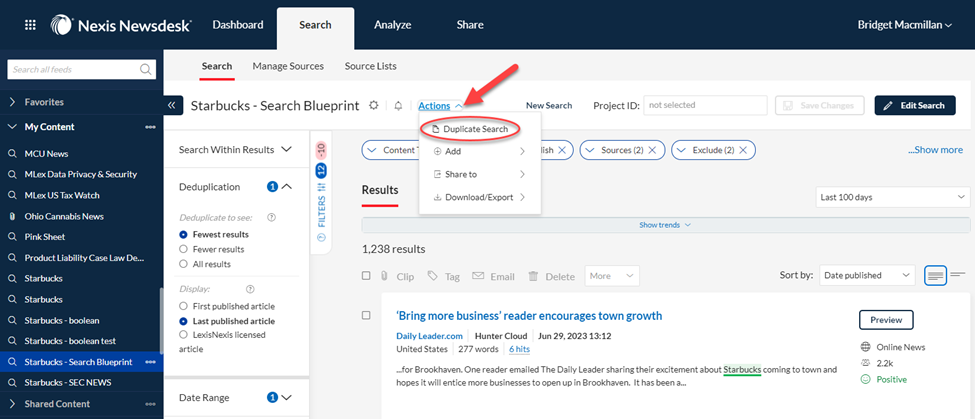Open Bridget Macmillan user menu
The height and width of the screenshot is (419, 975).
click(x=905, y=25)
